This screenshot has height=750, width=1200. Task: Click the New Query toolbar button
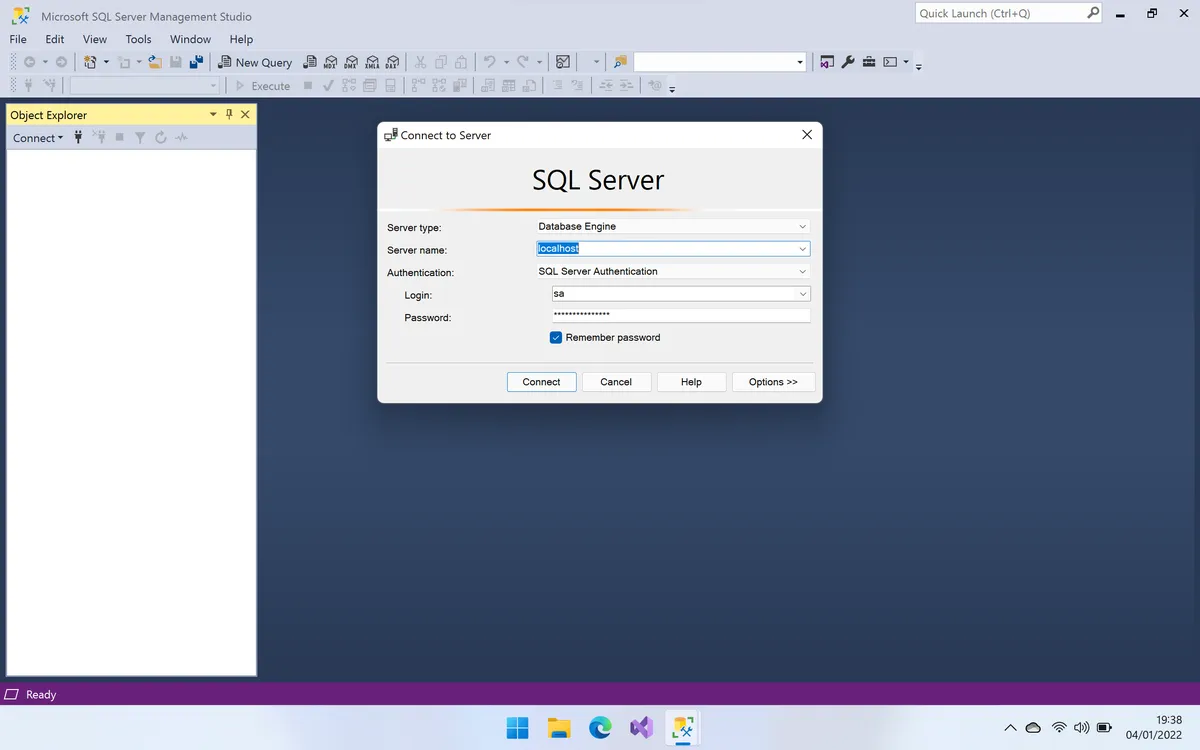pyautogui.click(x=255, y=62)
